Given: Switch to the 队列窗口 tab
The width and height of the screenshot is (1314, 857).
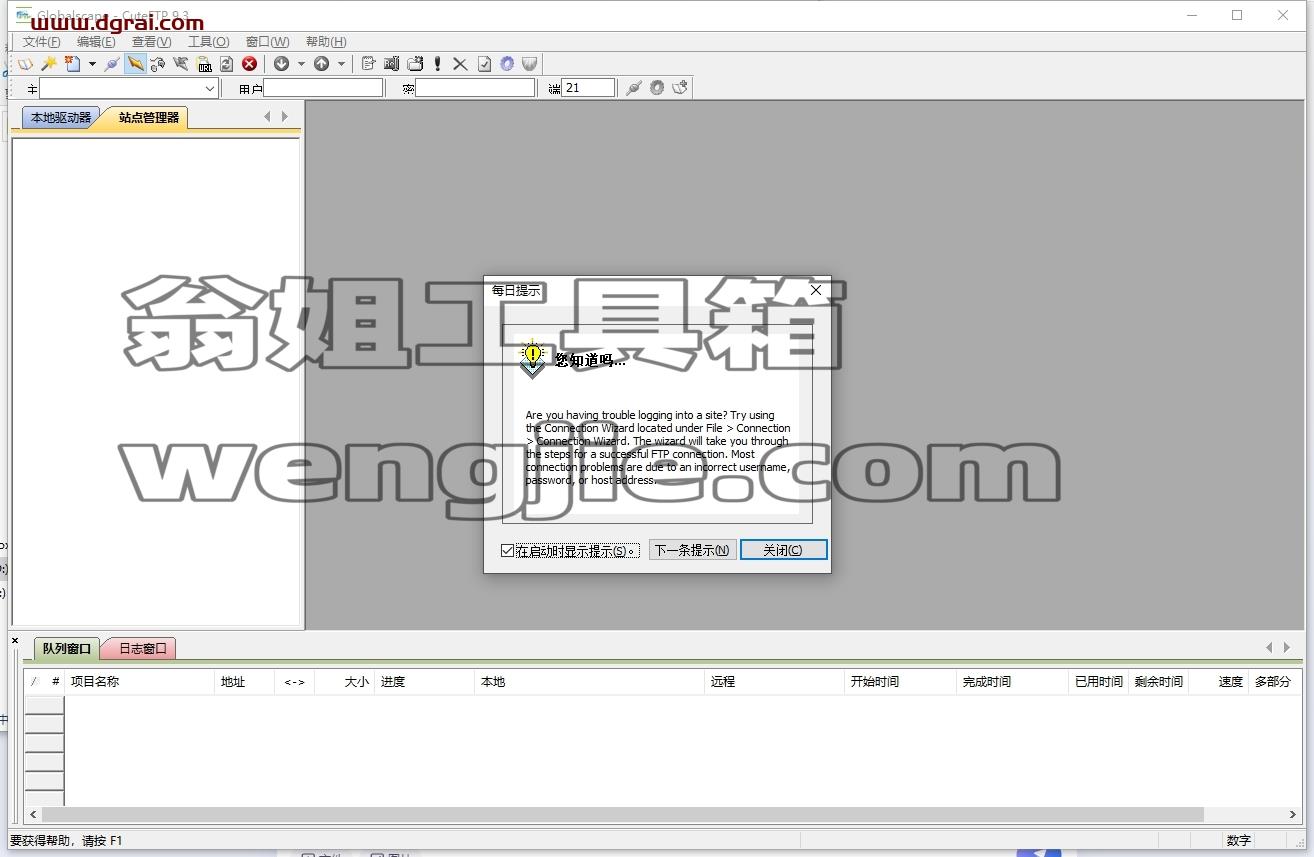Looking at the screenshot, I should point(67,649).
